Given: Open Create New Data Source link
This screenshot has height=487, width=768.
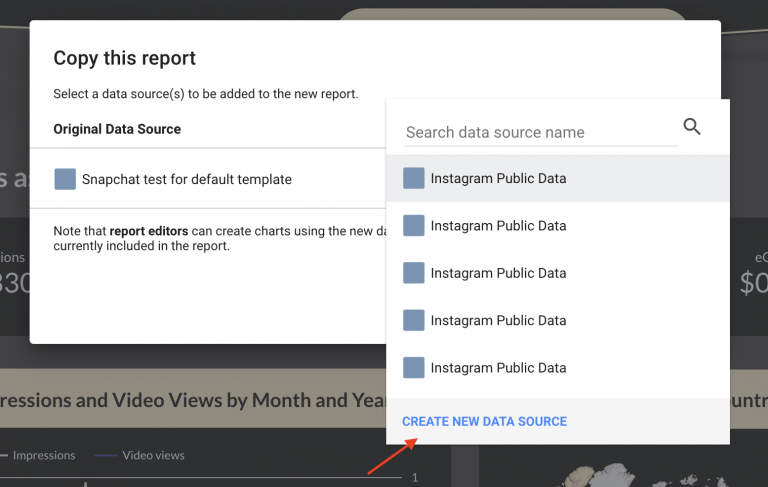Looking at the screenshot, I should [484, 422].
